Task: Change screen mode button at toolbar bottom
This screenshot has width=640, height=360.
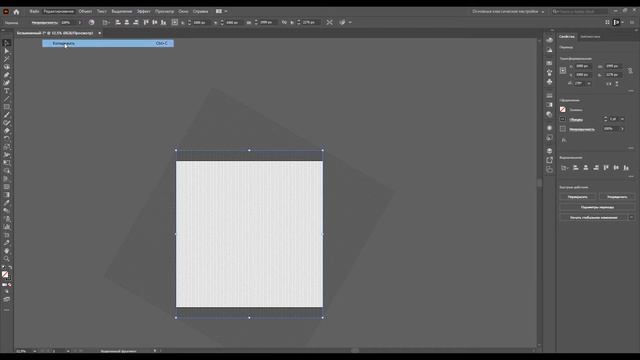Action: (x=7, y=299)
